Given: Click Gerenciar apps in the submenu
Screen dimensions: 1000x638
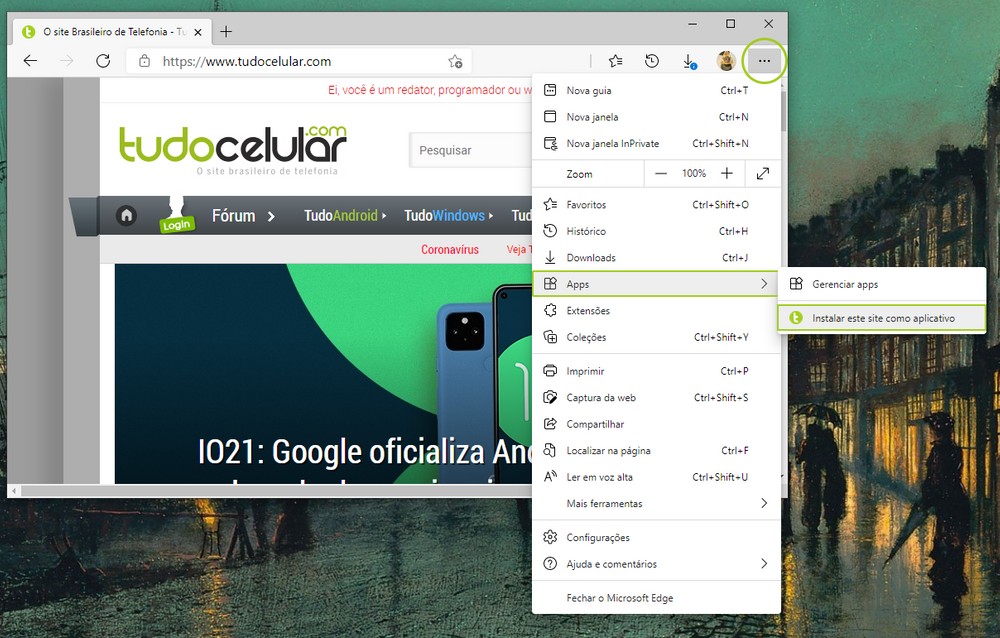Looking at the screenshot, I should [x=882, y=285].
